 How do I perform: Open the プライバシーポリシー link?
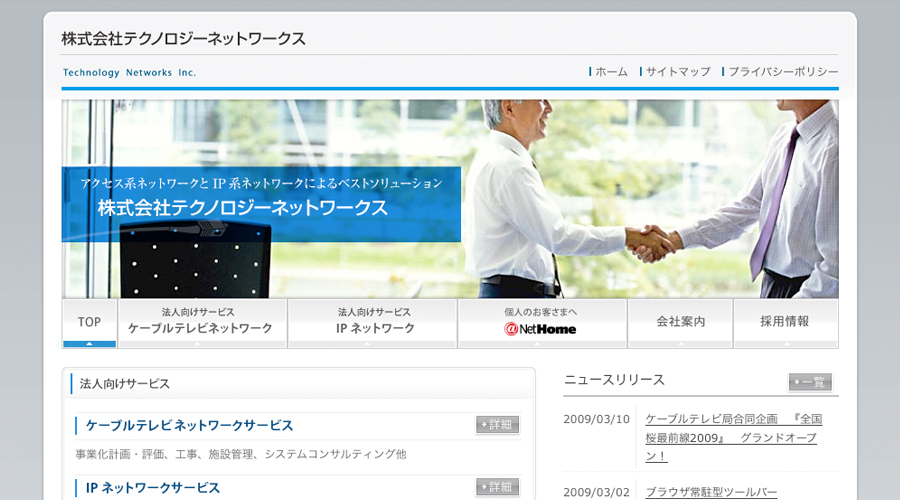tap(782, 72)
